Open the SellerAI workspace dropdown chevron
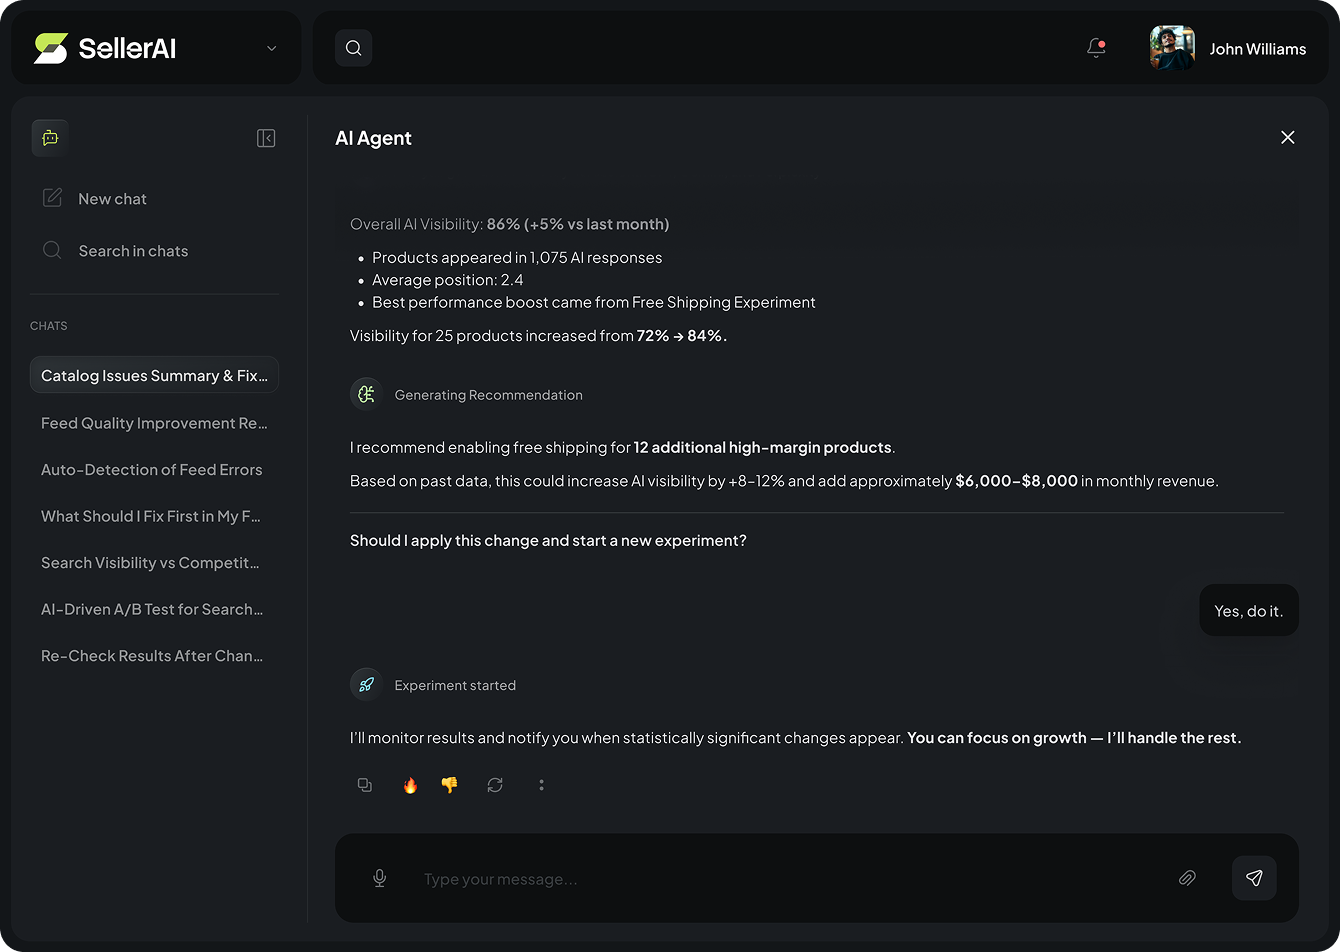This screenshot has height=952, width=1340. click(x=270, y=47)
